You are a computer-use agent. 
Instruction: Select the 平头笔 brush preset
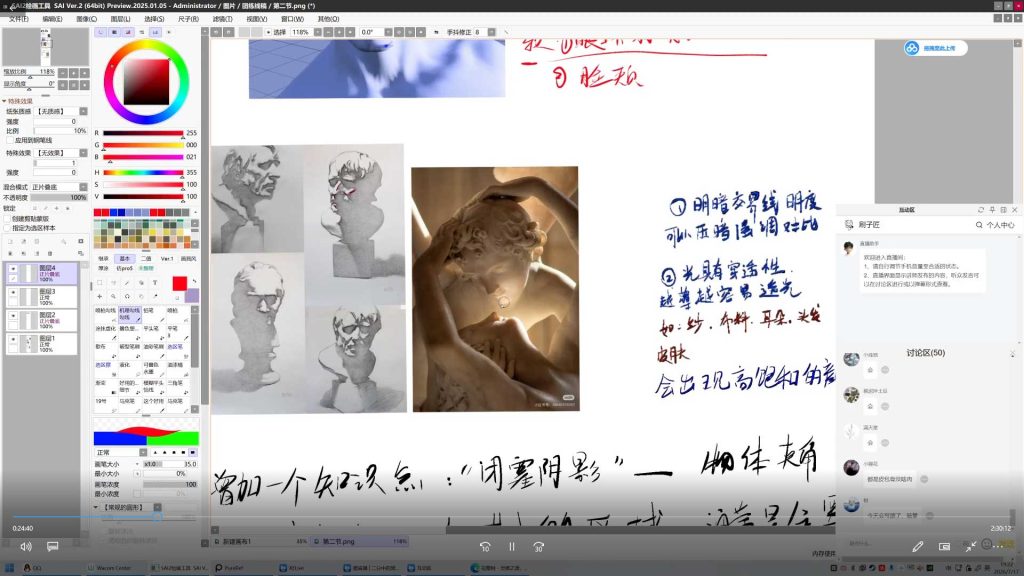155,333
